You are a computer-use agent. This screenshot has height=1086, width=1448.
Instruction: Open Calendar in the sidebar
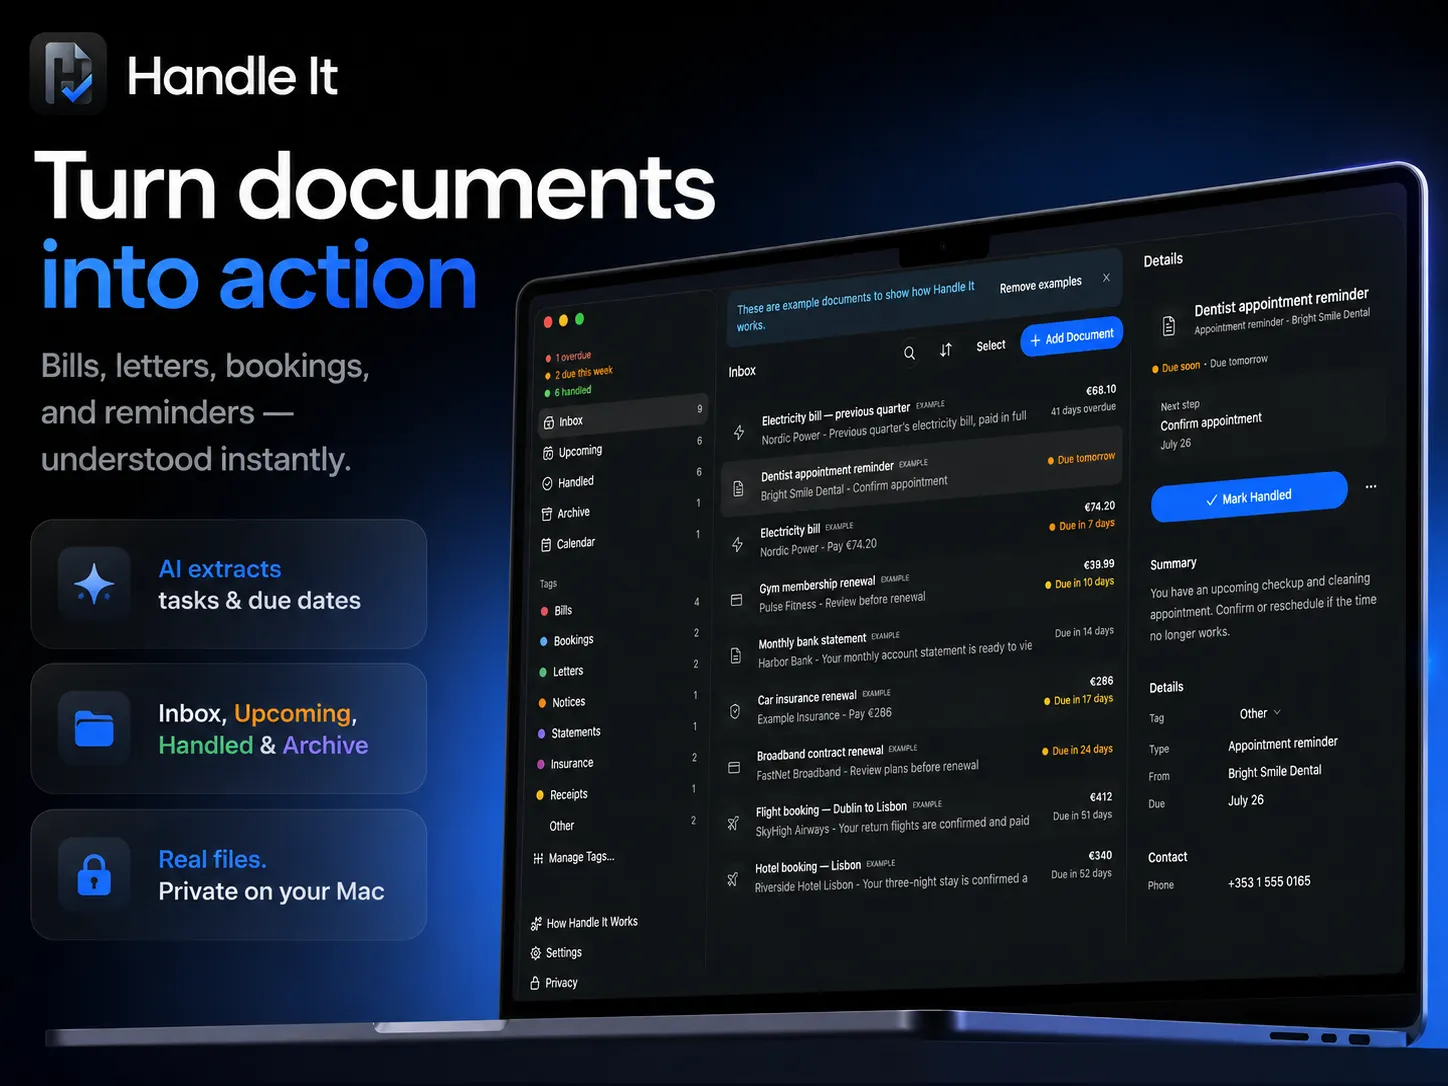tap(621, 540)
